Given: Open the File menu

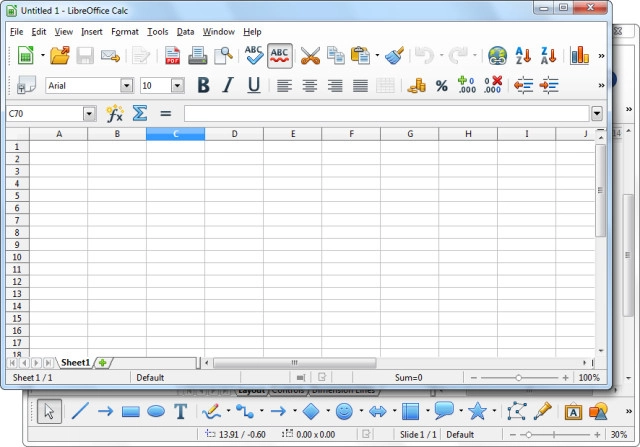Looking at the screenshot, I should [16, 32].
